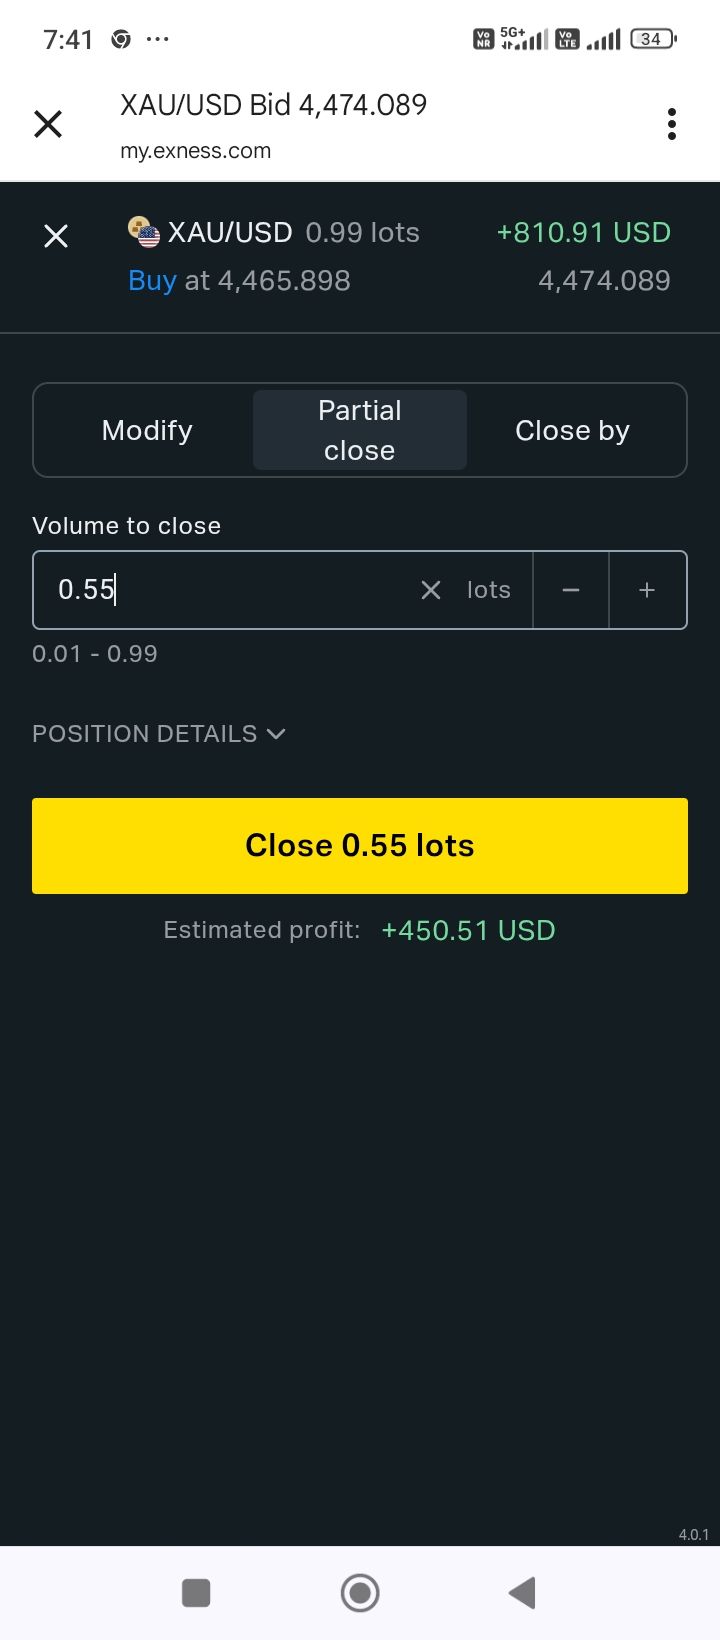Open Android recent apps
This screenshot has width=720, height=1640.
tap(196, 1593)
